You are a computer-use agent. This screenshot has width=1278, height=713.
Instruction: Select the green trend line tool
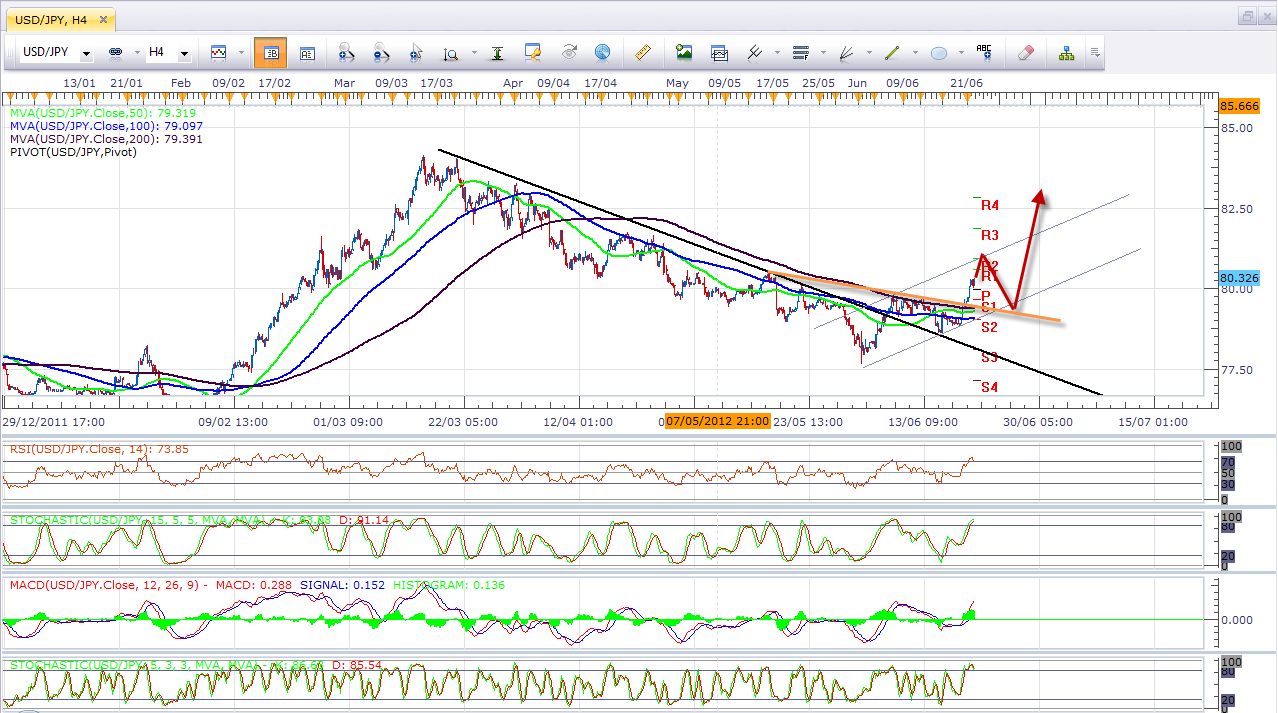pos(892,52)
